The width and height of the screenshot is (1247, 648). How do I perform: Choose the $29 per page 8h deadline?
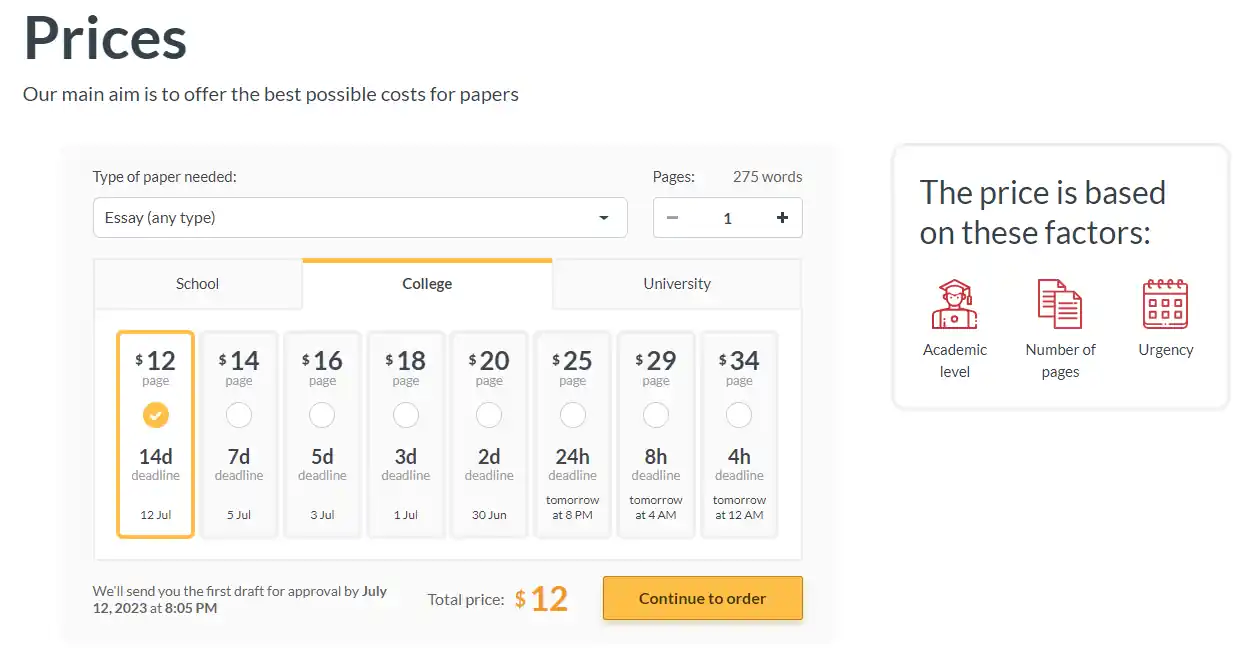[x=656, y=414]
